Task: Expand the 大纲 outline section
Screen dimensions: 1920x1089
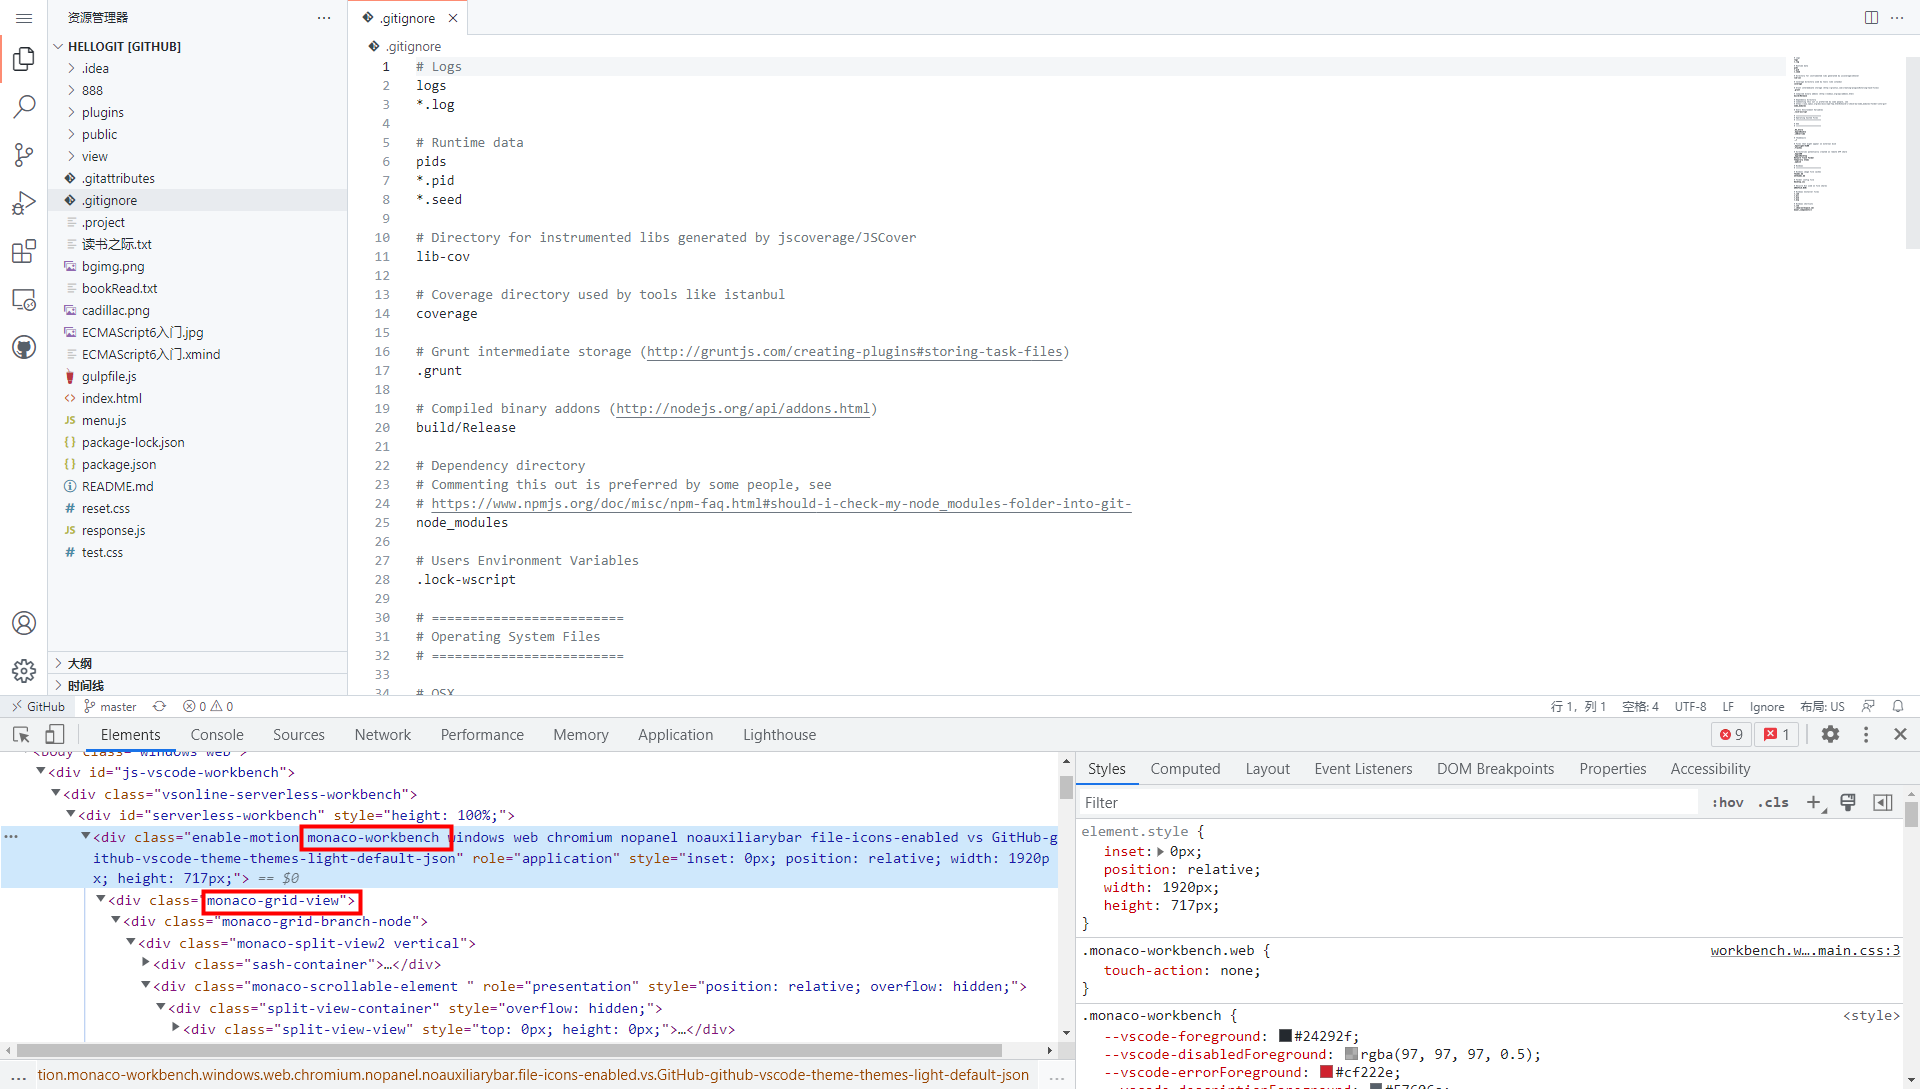Action: pos(80,663)
